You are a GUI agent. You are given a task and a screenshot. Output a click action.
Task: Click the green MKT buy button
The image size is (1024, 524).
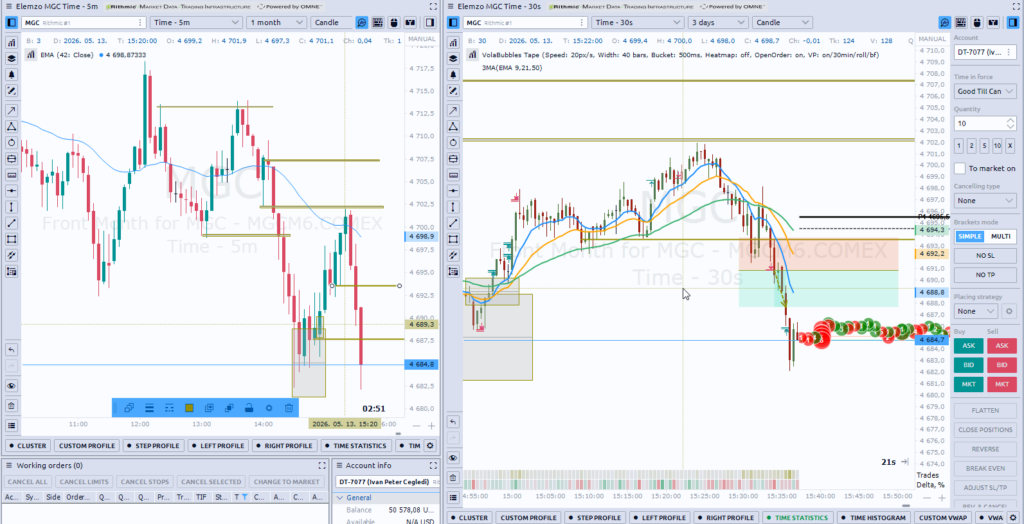point(968,384)
